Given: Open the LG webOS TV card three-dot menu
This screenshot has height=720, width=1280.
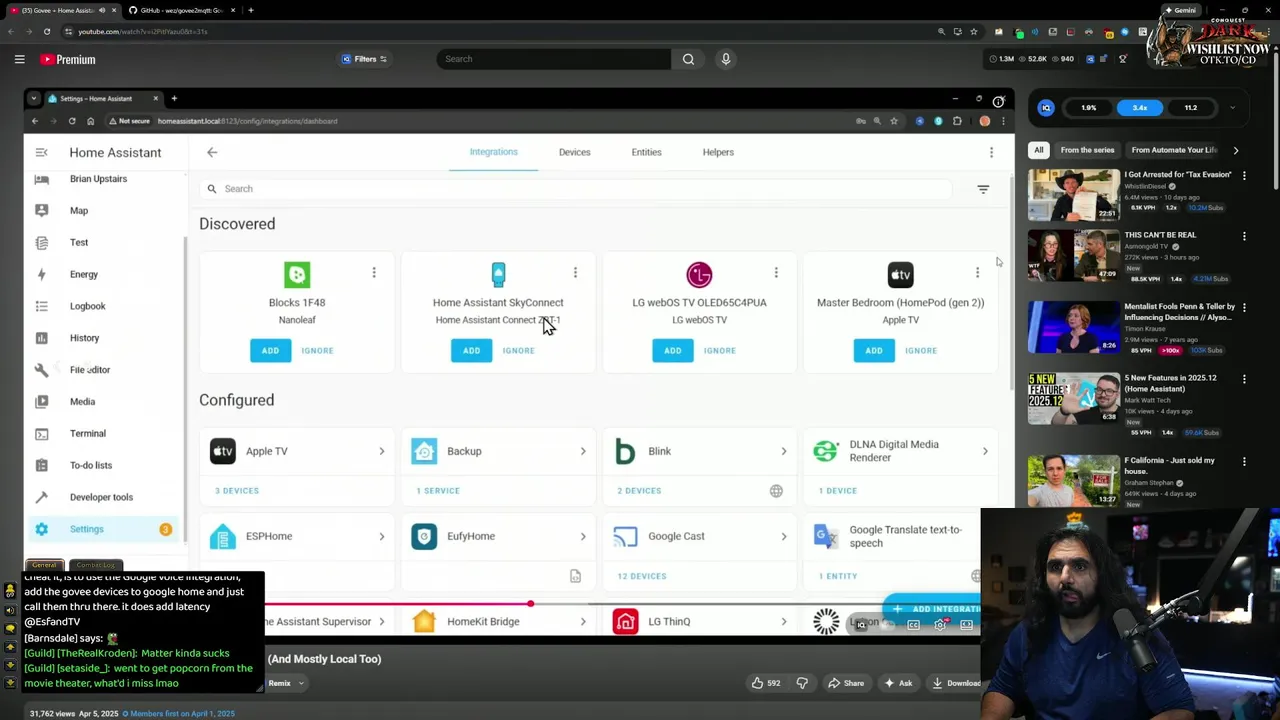Looking at the screenshot, I should [776, 272].
